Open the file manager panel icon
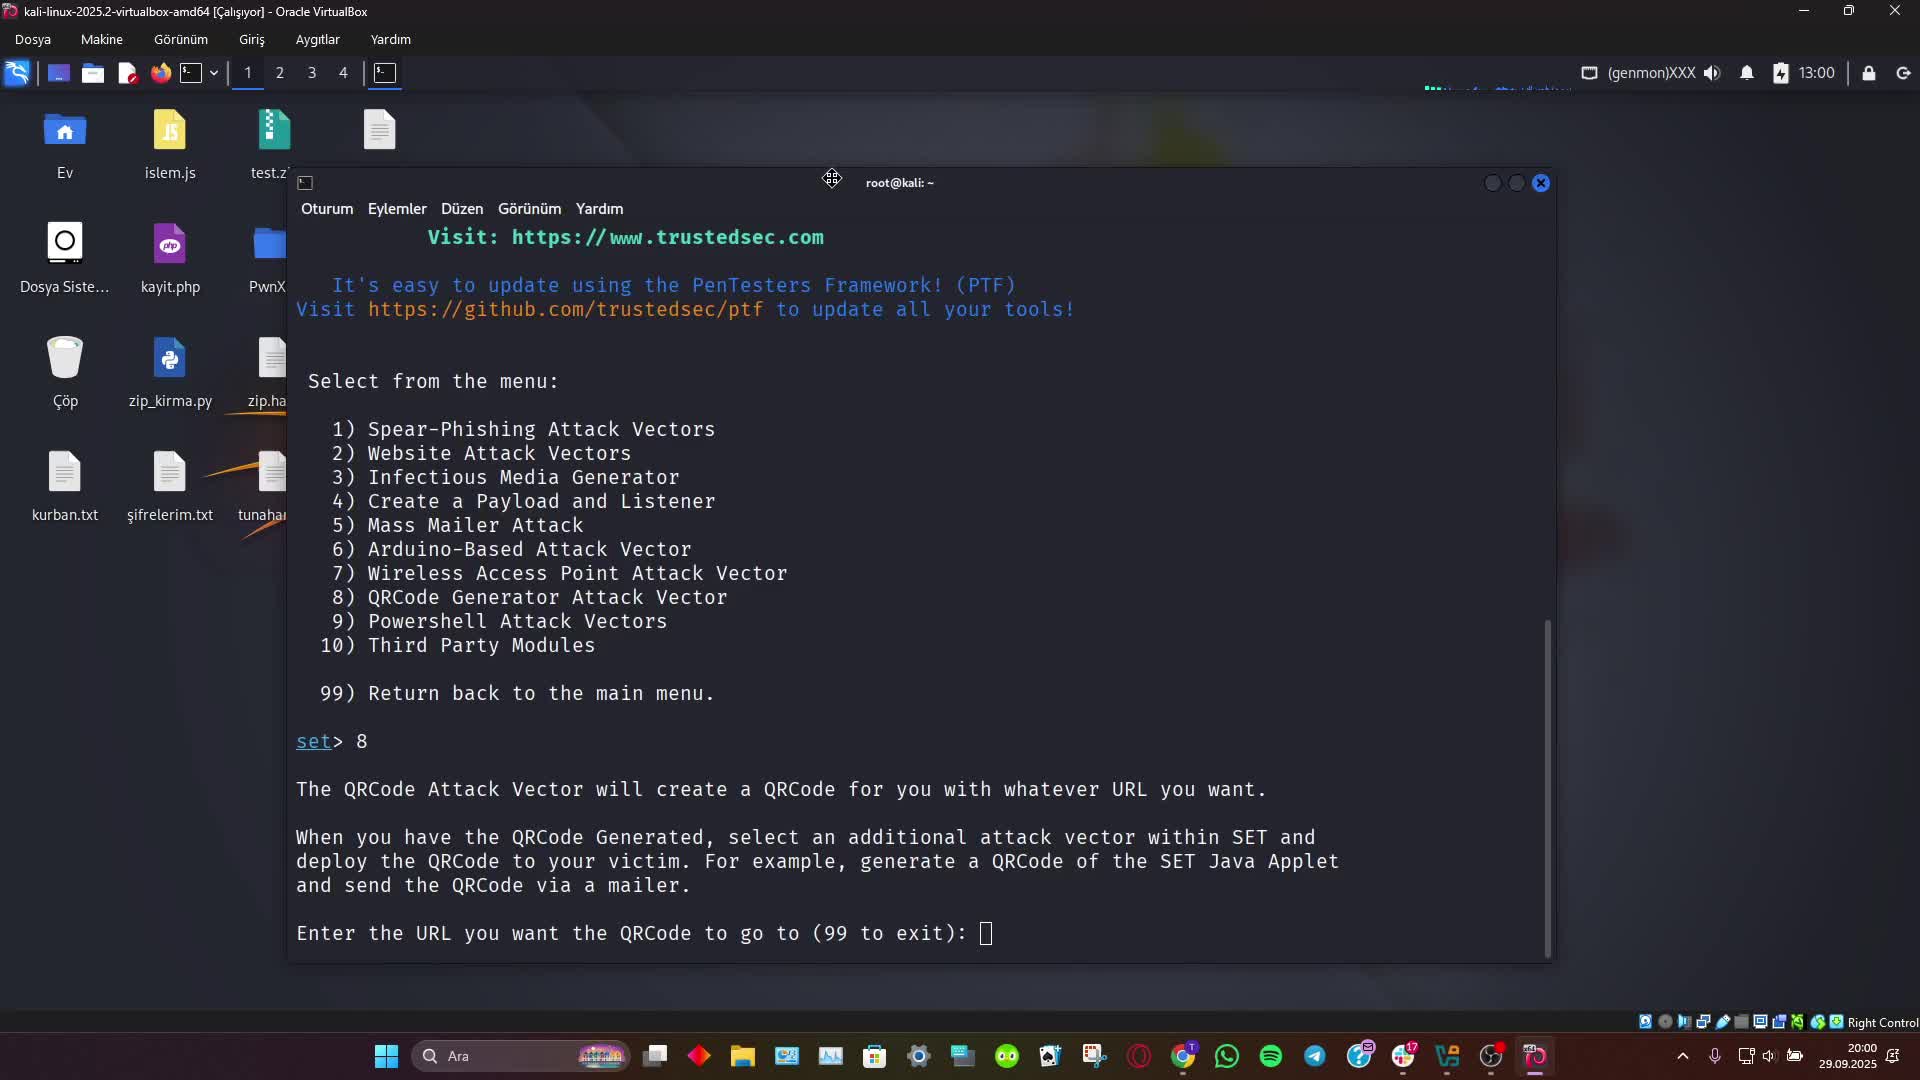Screen dimensions: 1920x1080 [93, 73]
